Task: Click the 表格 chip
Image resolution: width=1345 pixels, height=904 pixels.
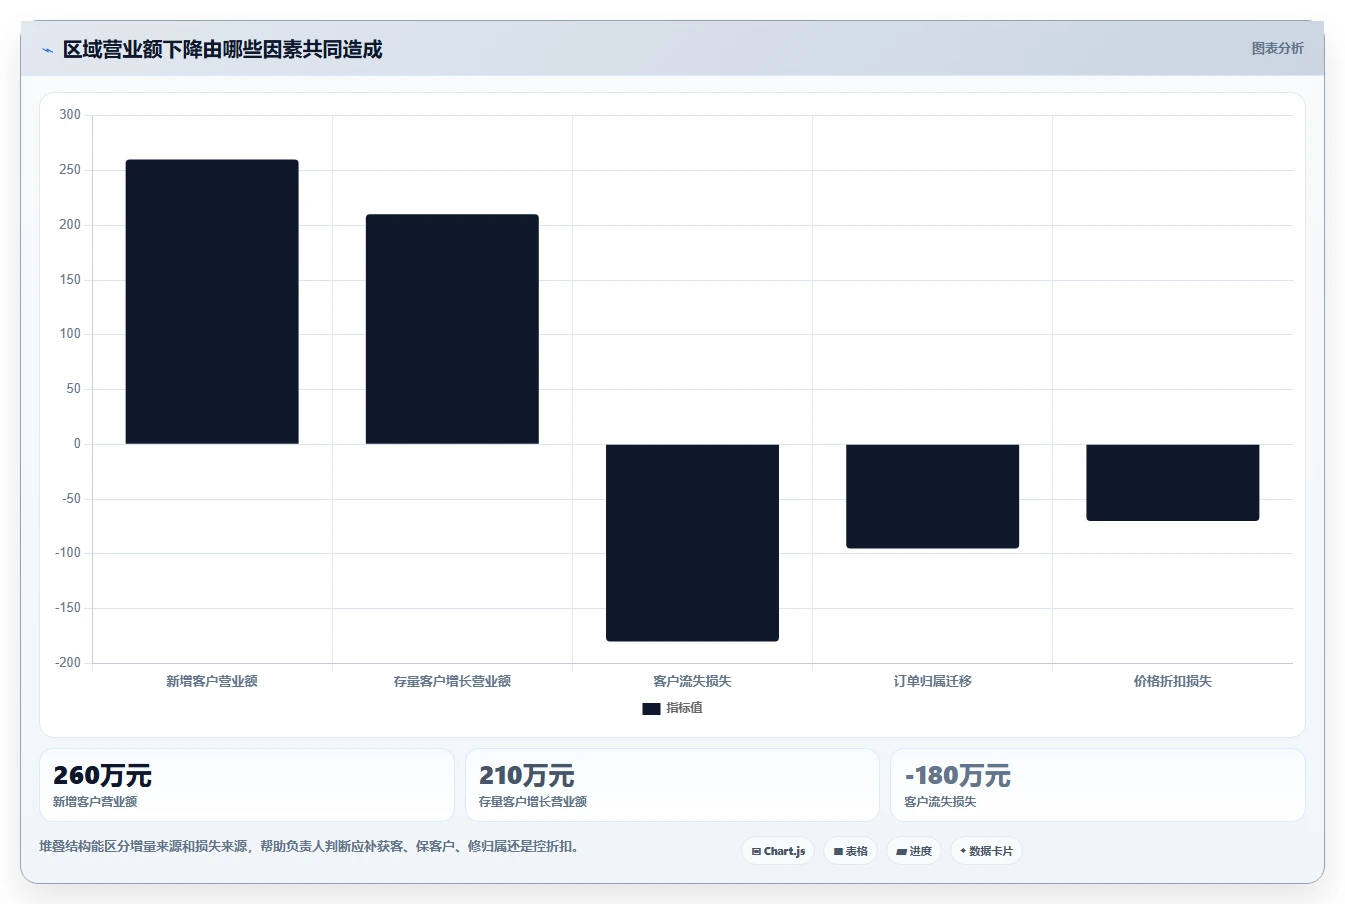Action: click(x=850, y=851)
